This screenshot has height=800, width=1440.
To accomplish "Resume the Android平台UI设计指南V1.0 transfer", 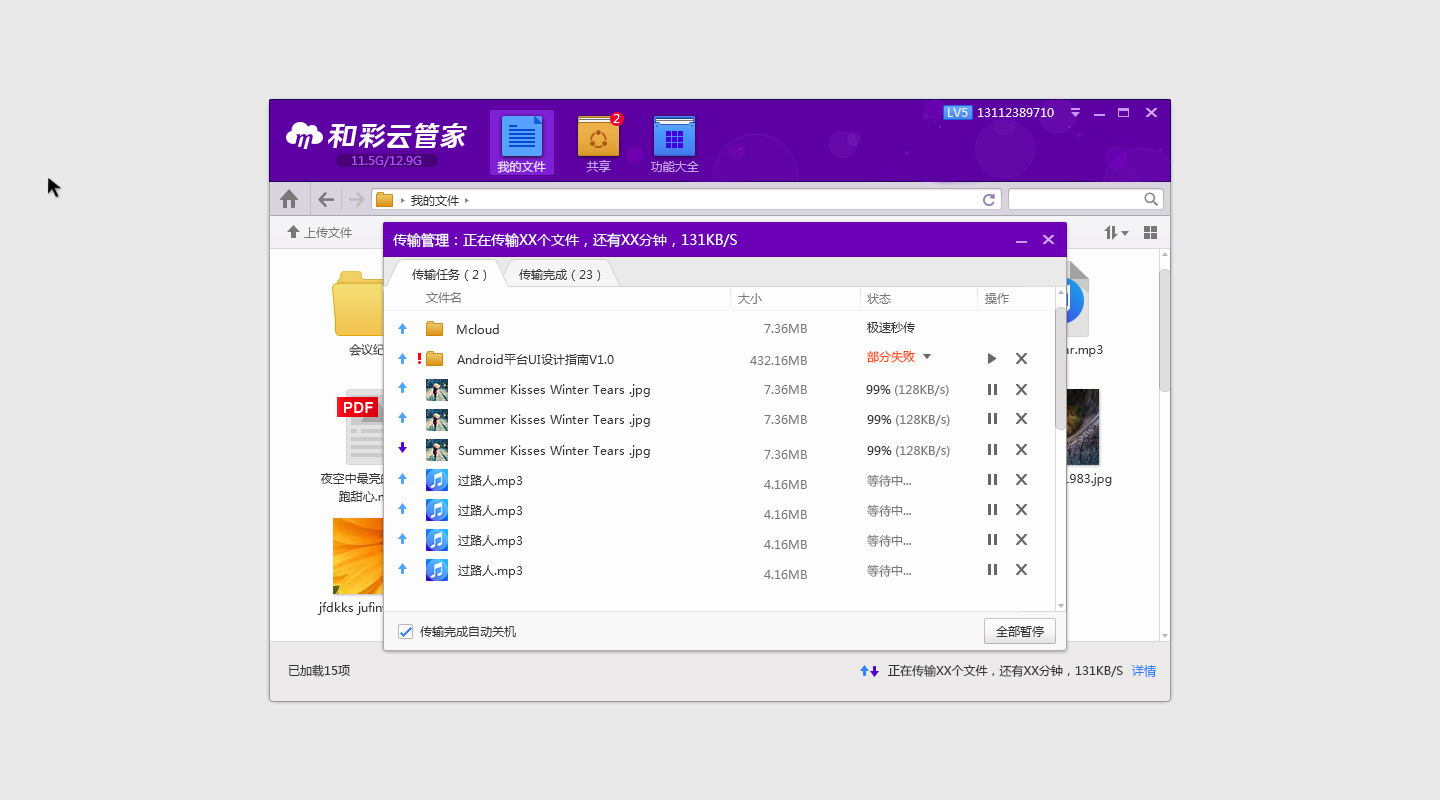I will (x=992, y=358).
